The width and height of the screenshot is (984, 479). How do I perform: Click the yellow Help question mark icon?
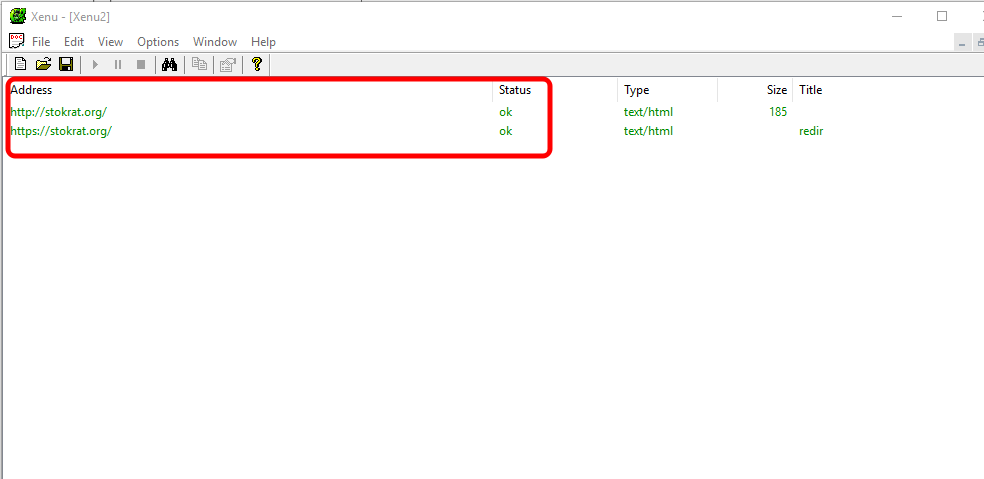click(257, 65)
